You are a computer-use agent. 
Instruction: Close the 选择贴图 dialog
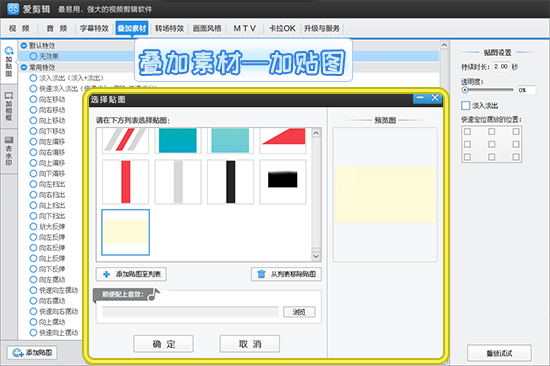(435, 98)
